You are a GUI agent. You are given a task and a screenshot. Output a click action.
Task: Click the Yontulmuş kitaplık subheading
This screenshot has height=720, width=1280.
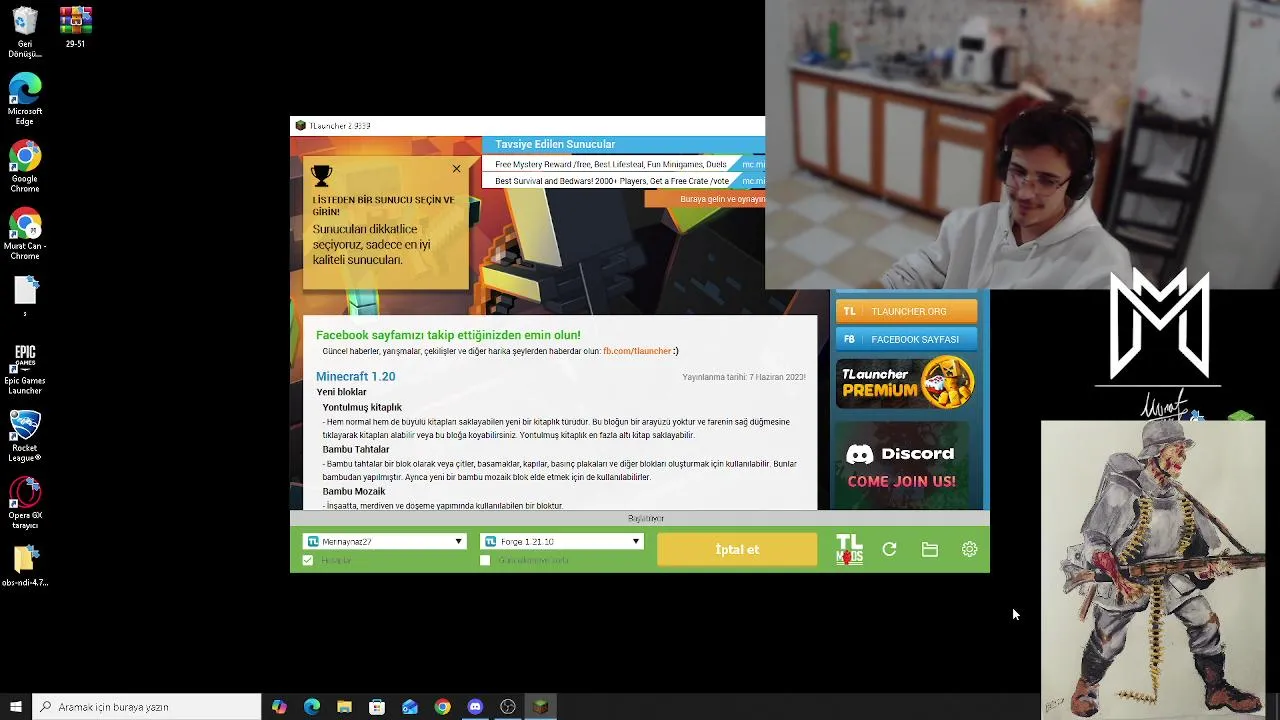point(362,407)
